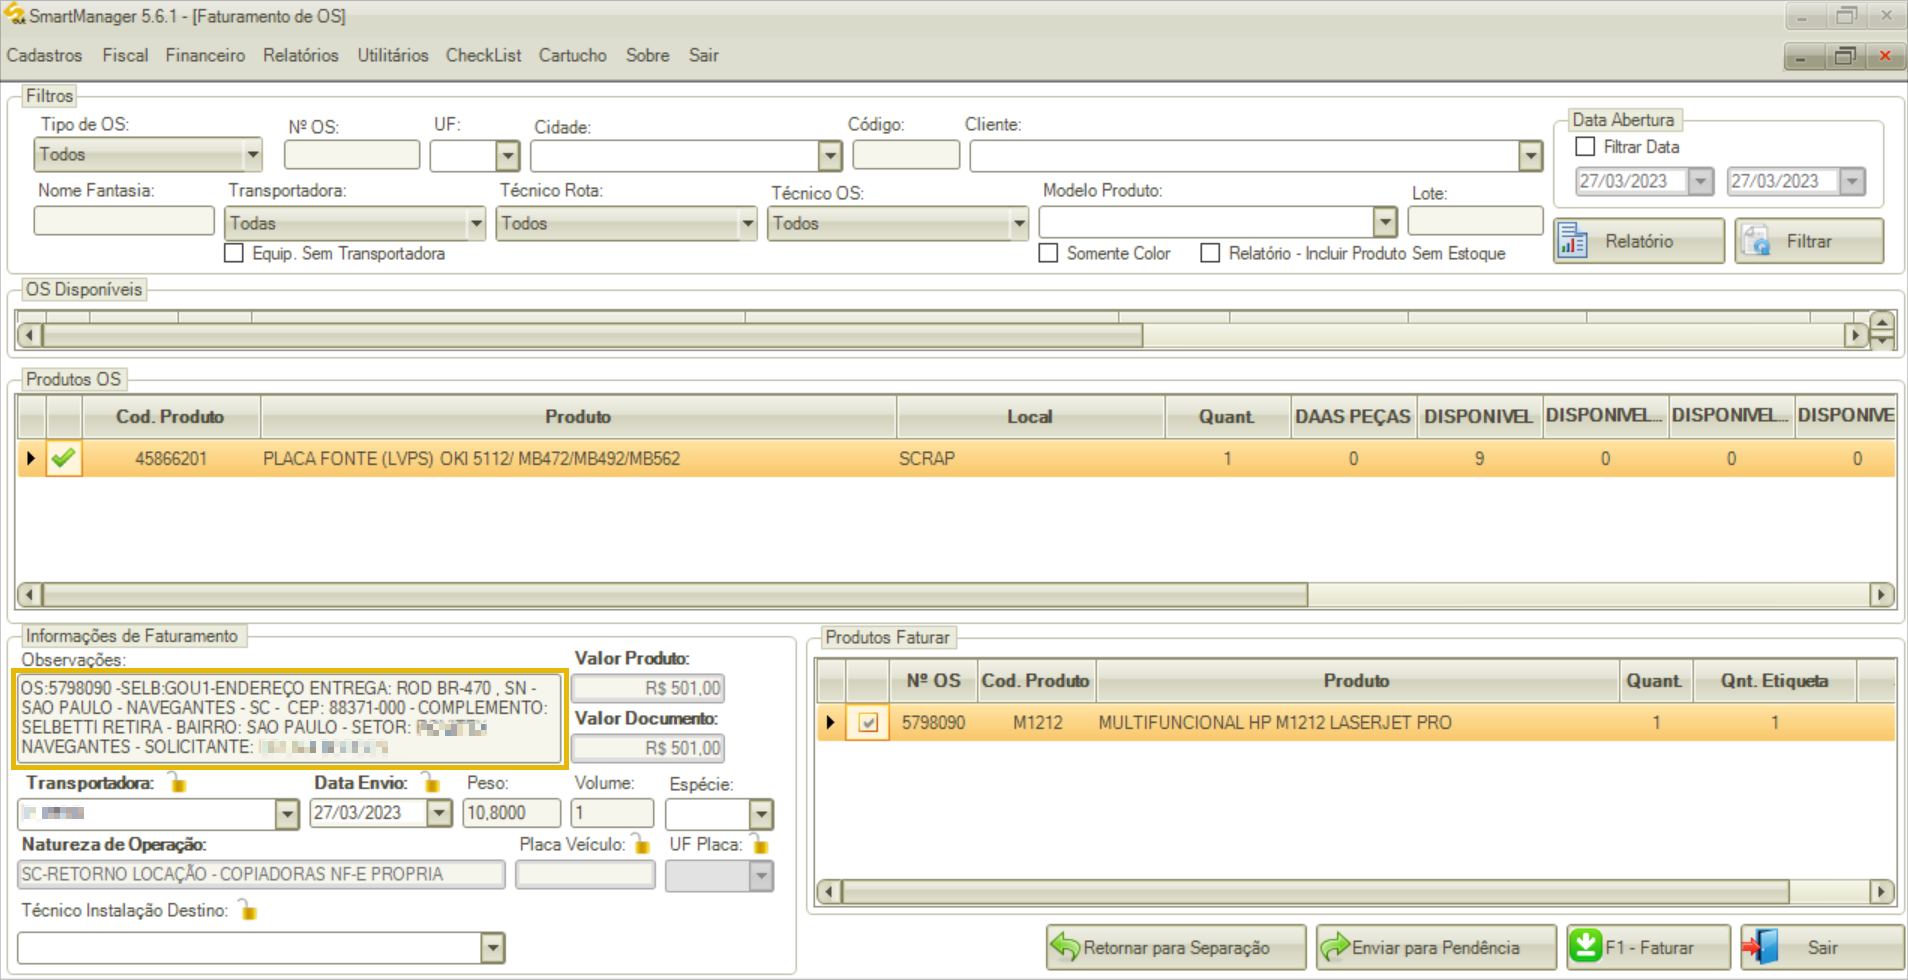Minimize the inner Faturamento de OS window
The image size is (1908, 980).
1802,56
